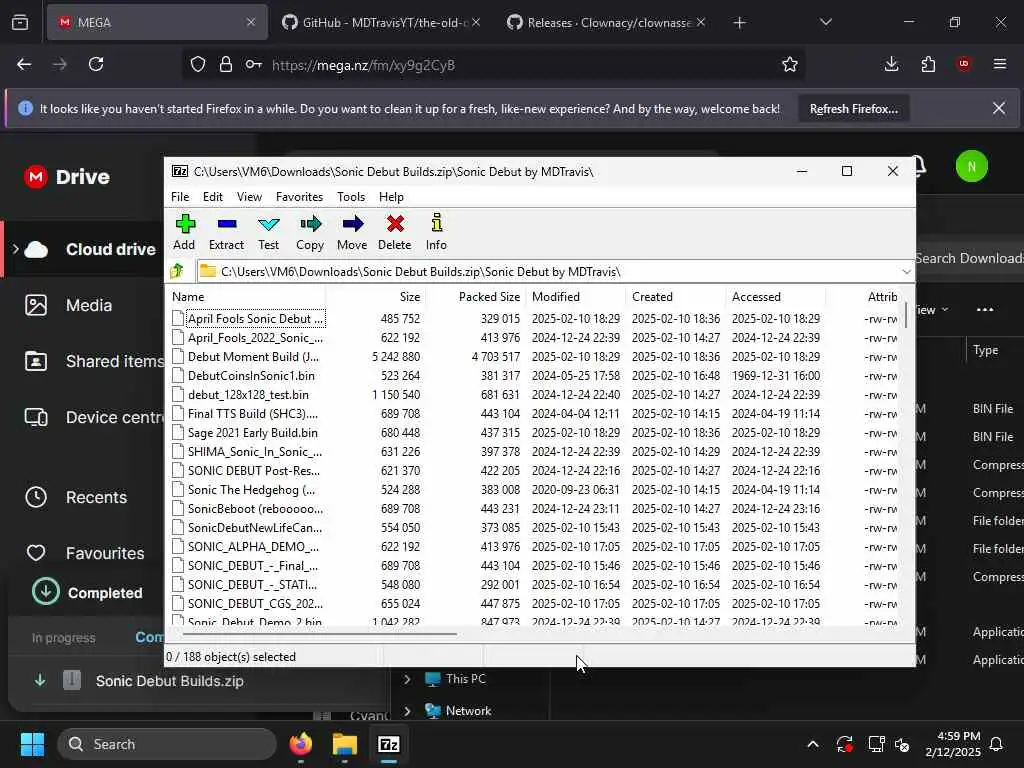The width and height of the screenshot is (1024, 768).
Task: Sort by the Size column header
Action: pyautogui.click(x=376, y=296)
